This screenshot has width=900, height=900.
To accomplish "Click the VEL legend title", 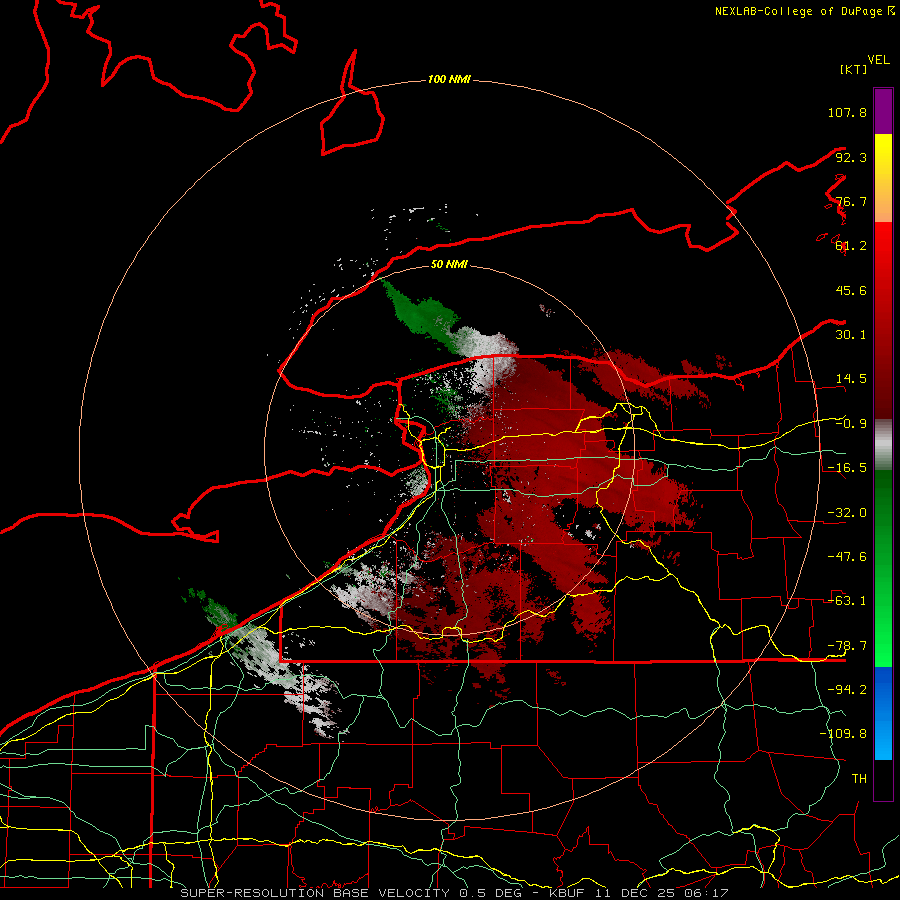I will pos(878,60).
